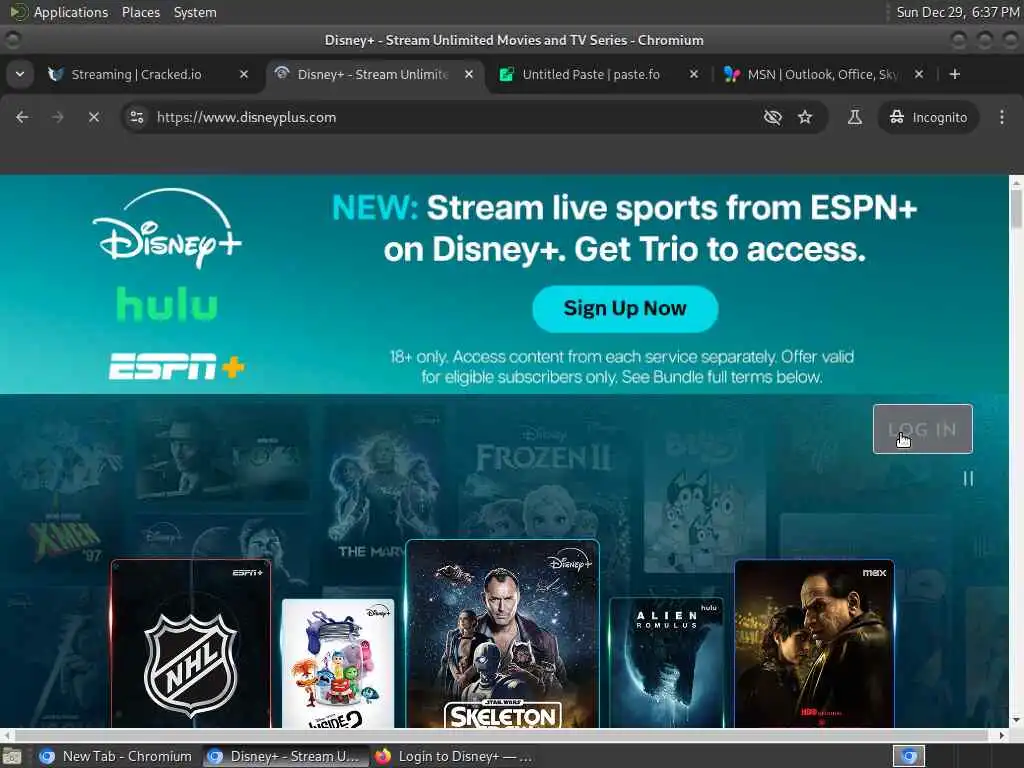Click the scroll left arrow on the horizontal scrollbar
The width and height of the screenshot is (1024, 768).
[x=7, y=735]
